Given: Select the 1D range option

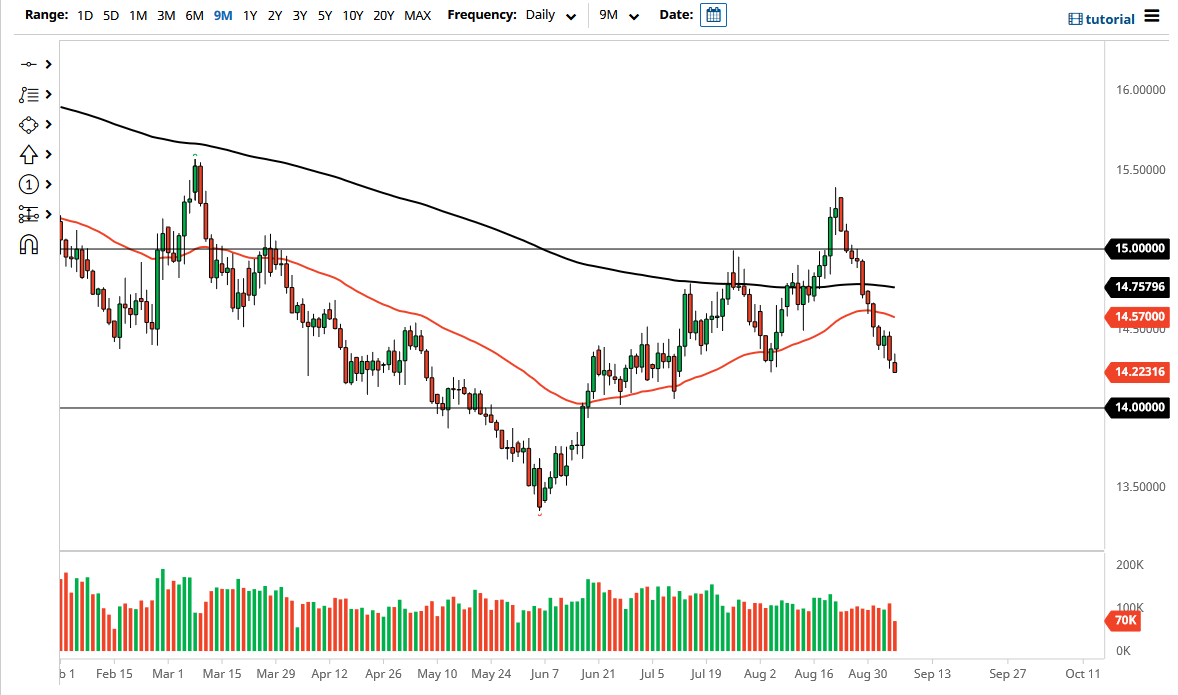Looking at the screenshot, I should pos(85,16).
